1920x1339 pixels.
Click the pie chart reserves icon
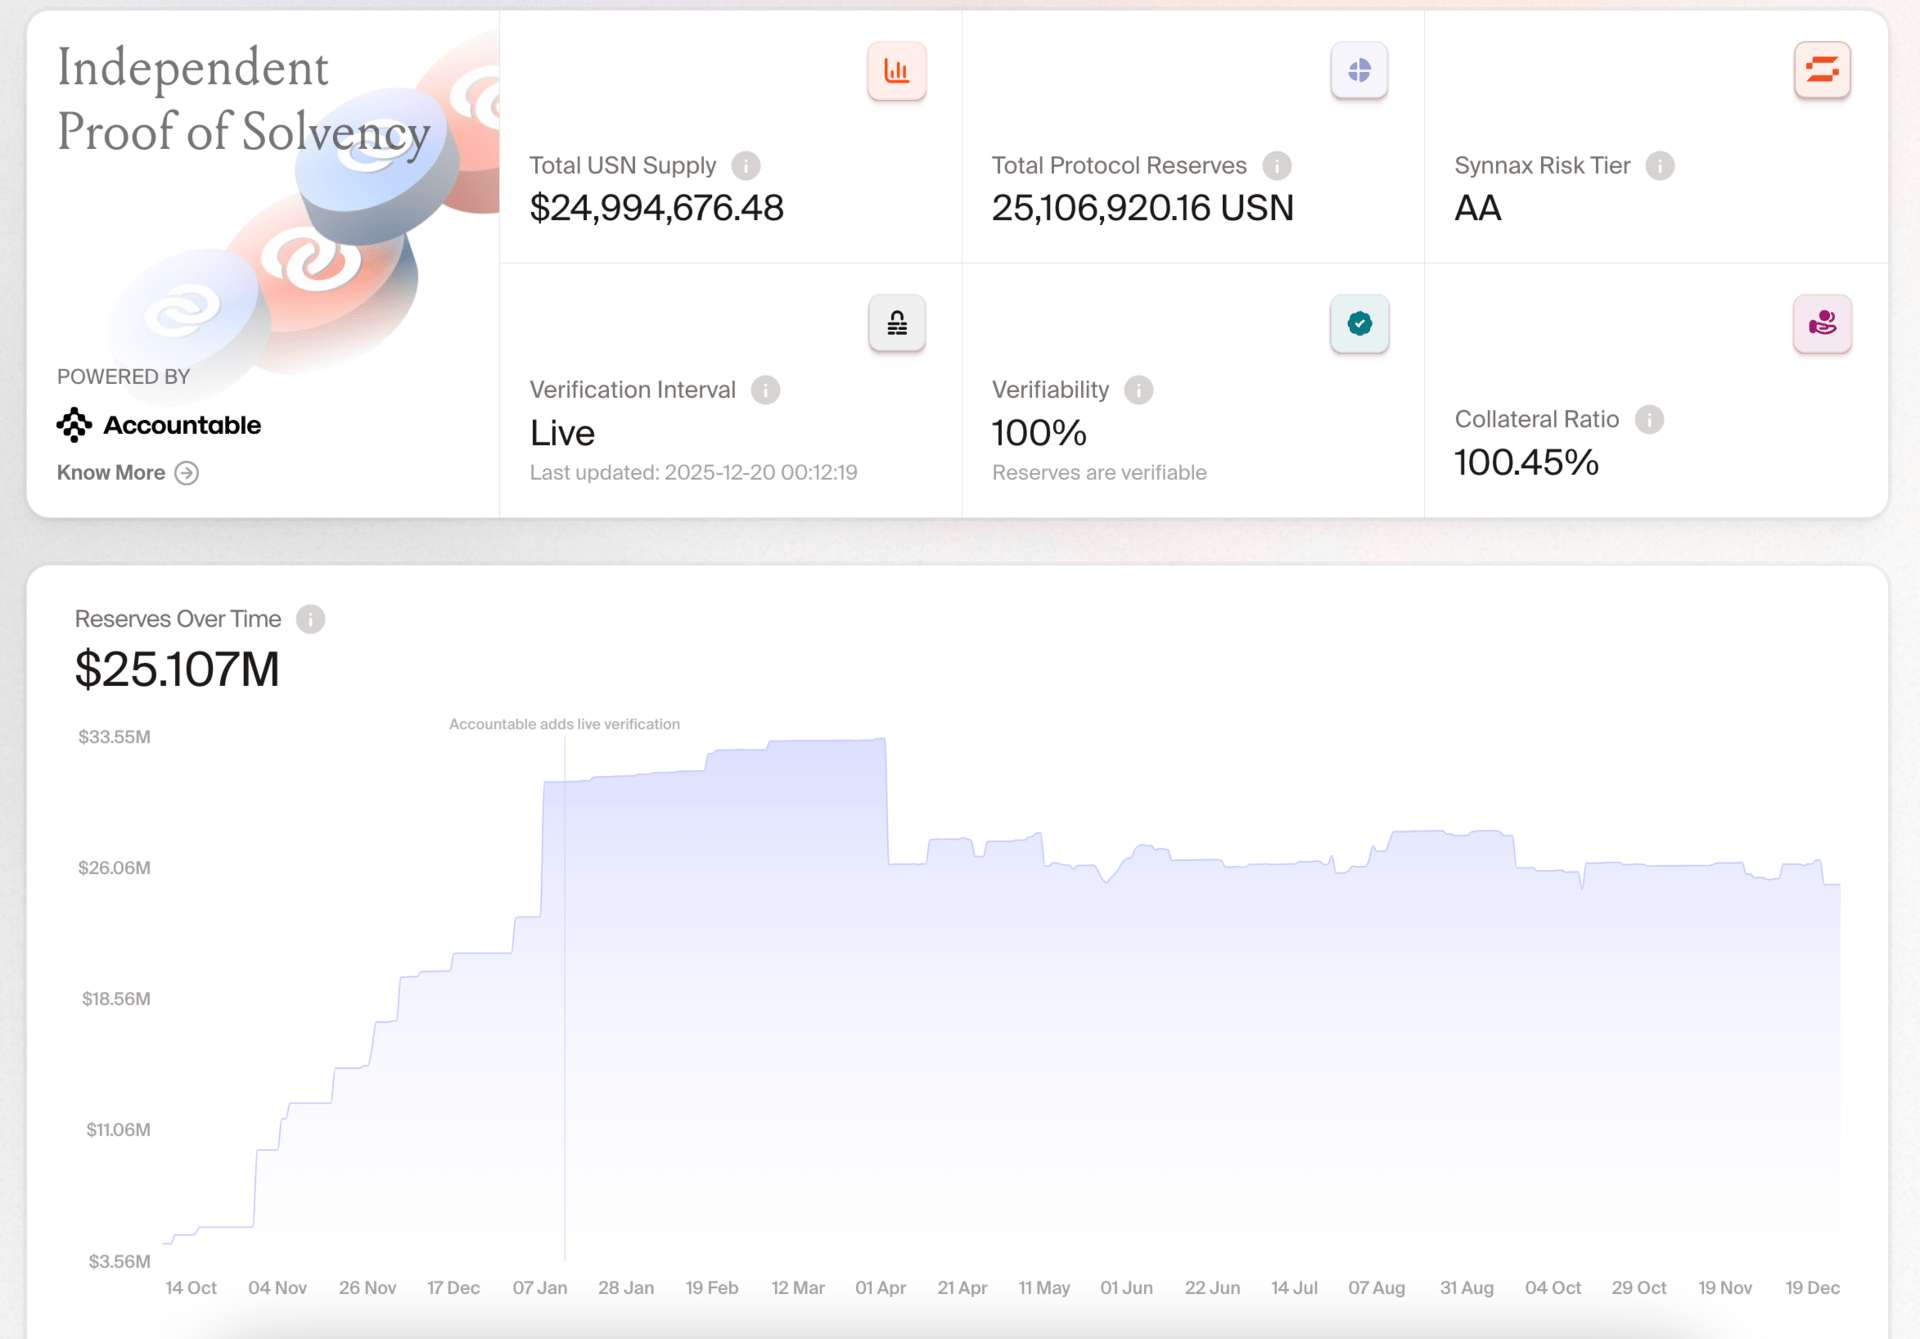click(x=1358, y=71)
